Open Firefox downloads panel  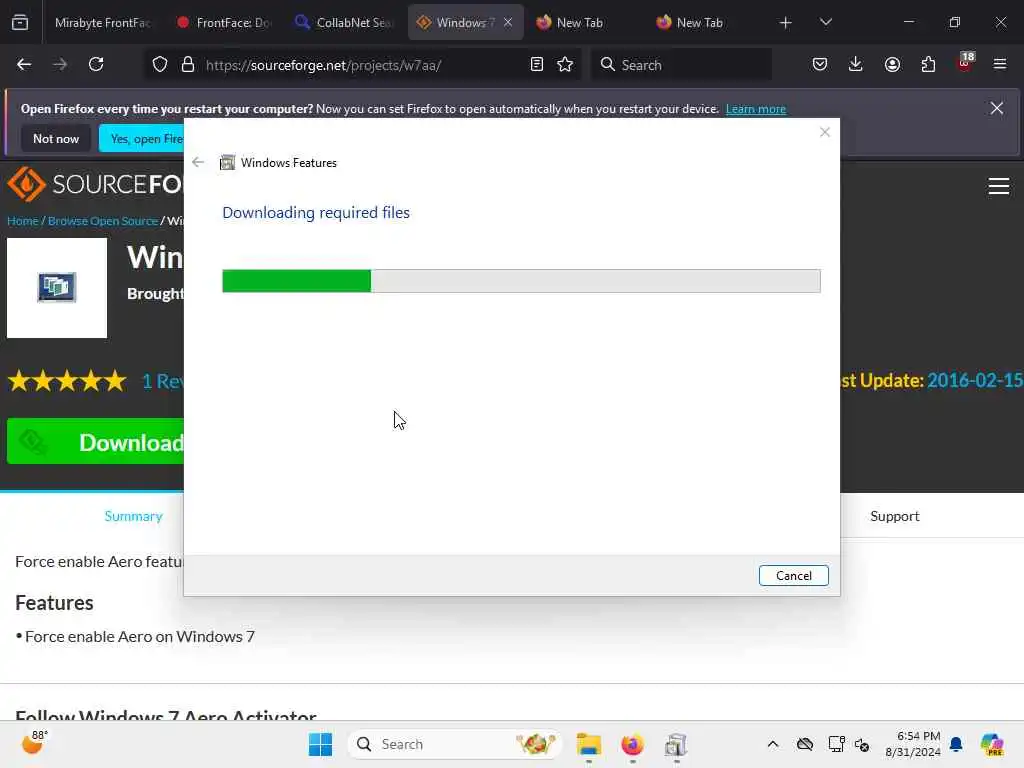point(856,65)
